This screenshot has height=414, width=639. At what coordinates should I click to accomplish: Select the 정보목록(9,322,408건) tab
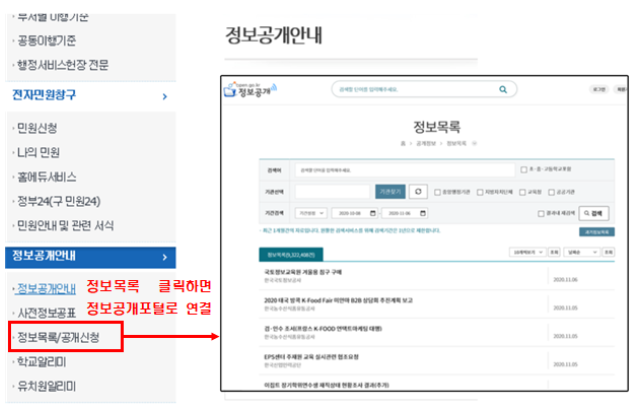tap(291, 255)
